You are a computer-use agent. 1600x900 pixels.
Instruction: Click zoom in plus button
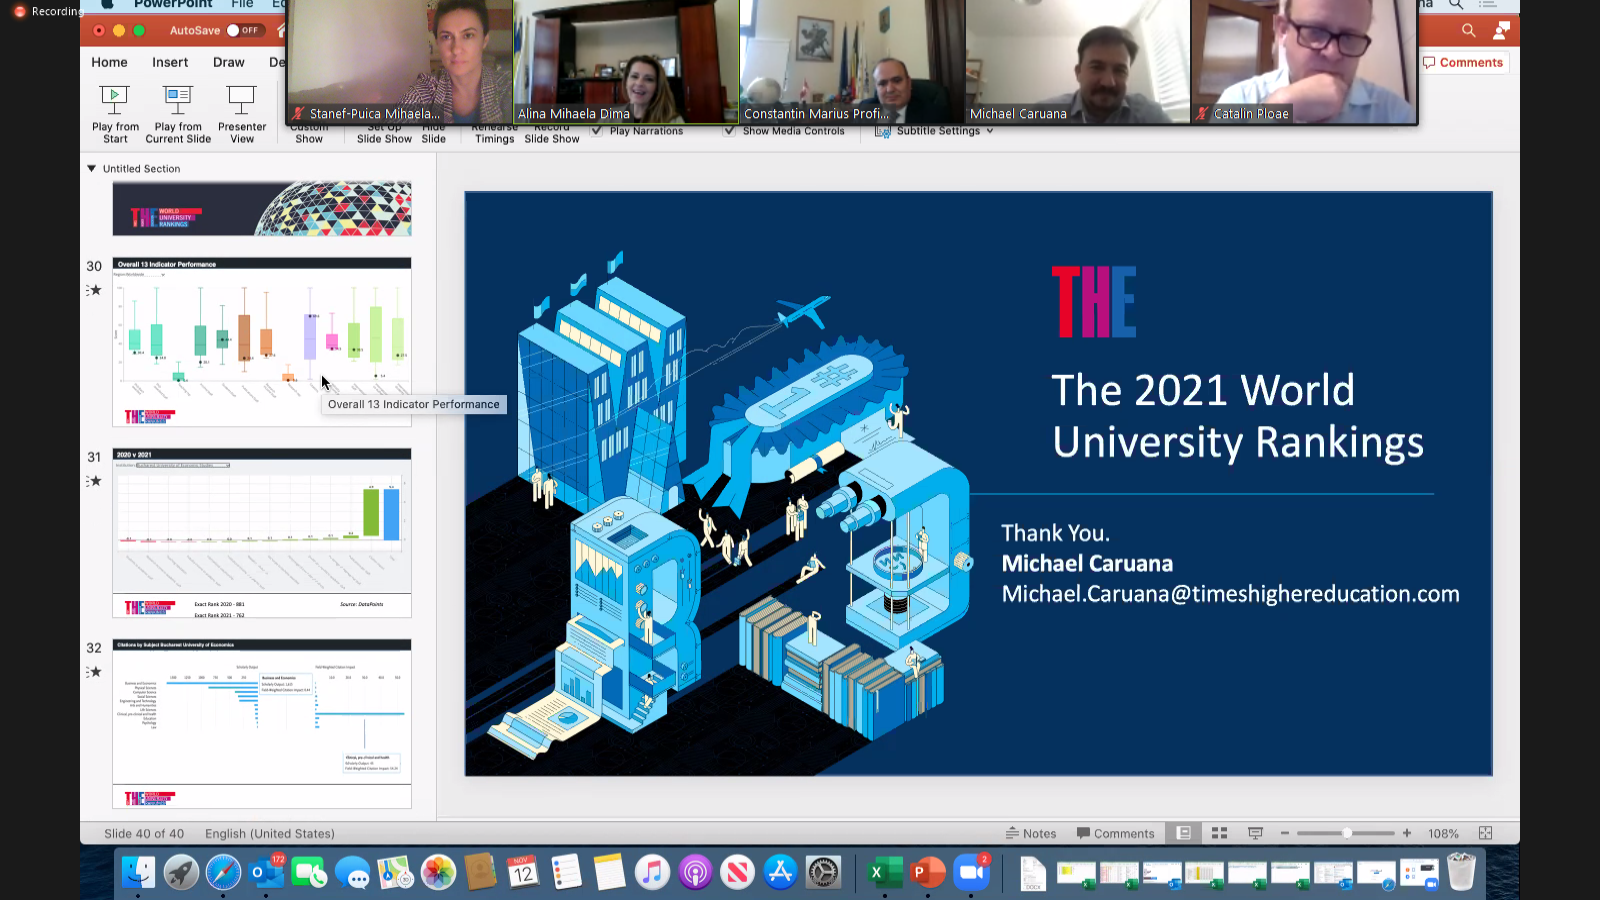(x=1407, y=833)
